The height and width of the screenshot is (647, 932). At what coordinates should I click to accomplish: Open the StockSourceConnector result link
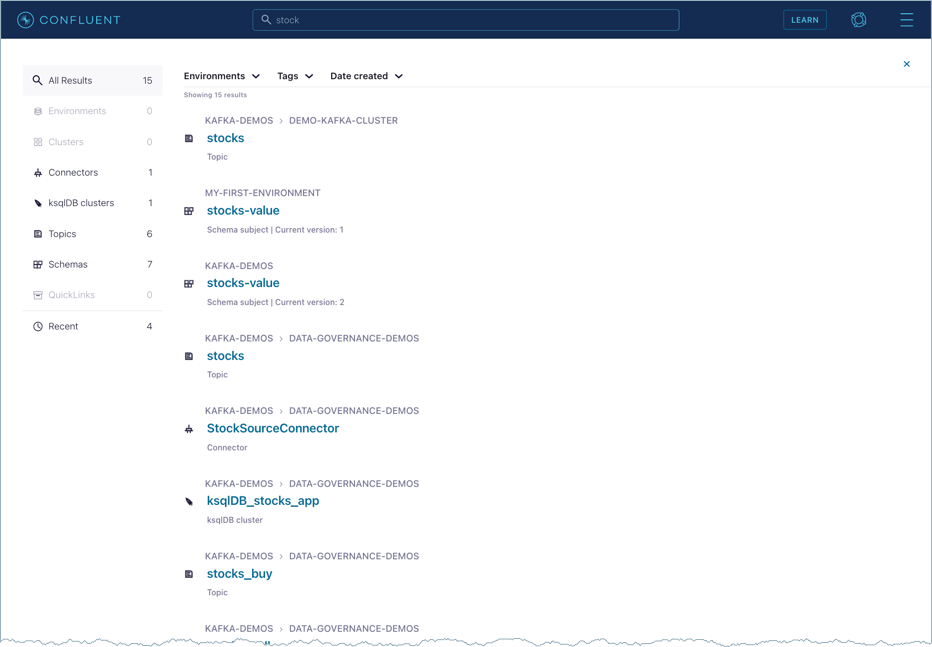273,429
